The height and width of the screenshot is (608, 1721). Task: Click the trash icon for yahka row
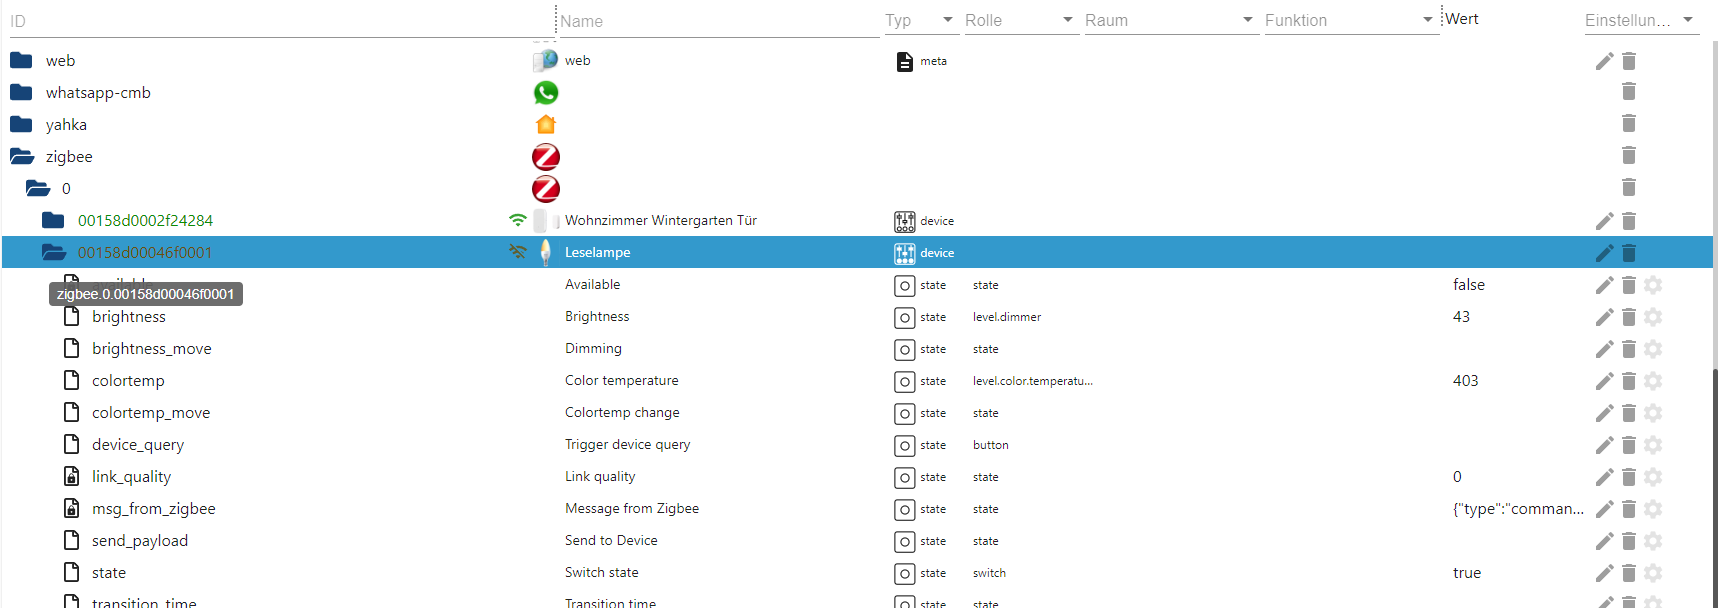(x=1628, y=124)
